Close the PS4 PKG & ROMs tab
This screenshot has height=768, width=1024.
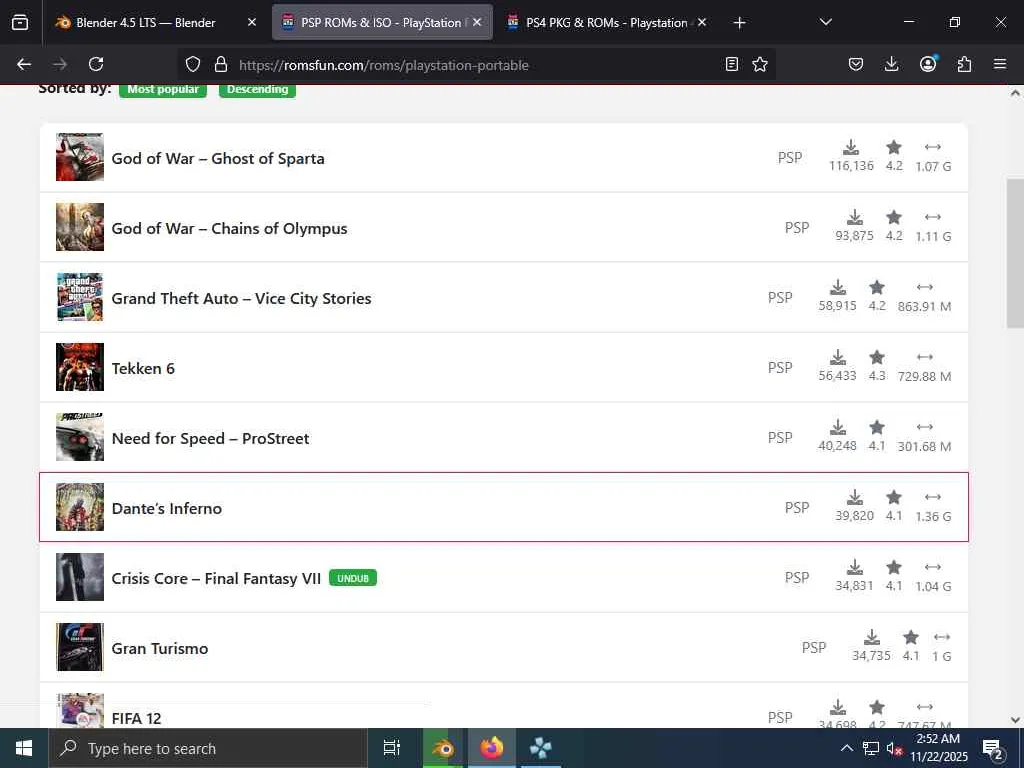click(702, 22)
